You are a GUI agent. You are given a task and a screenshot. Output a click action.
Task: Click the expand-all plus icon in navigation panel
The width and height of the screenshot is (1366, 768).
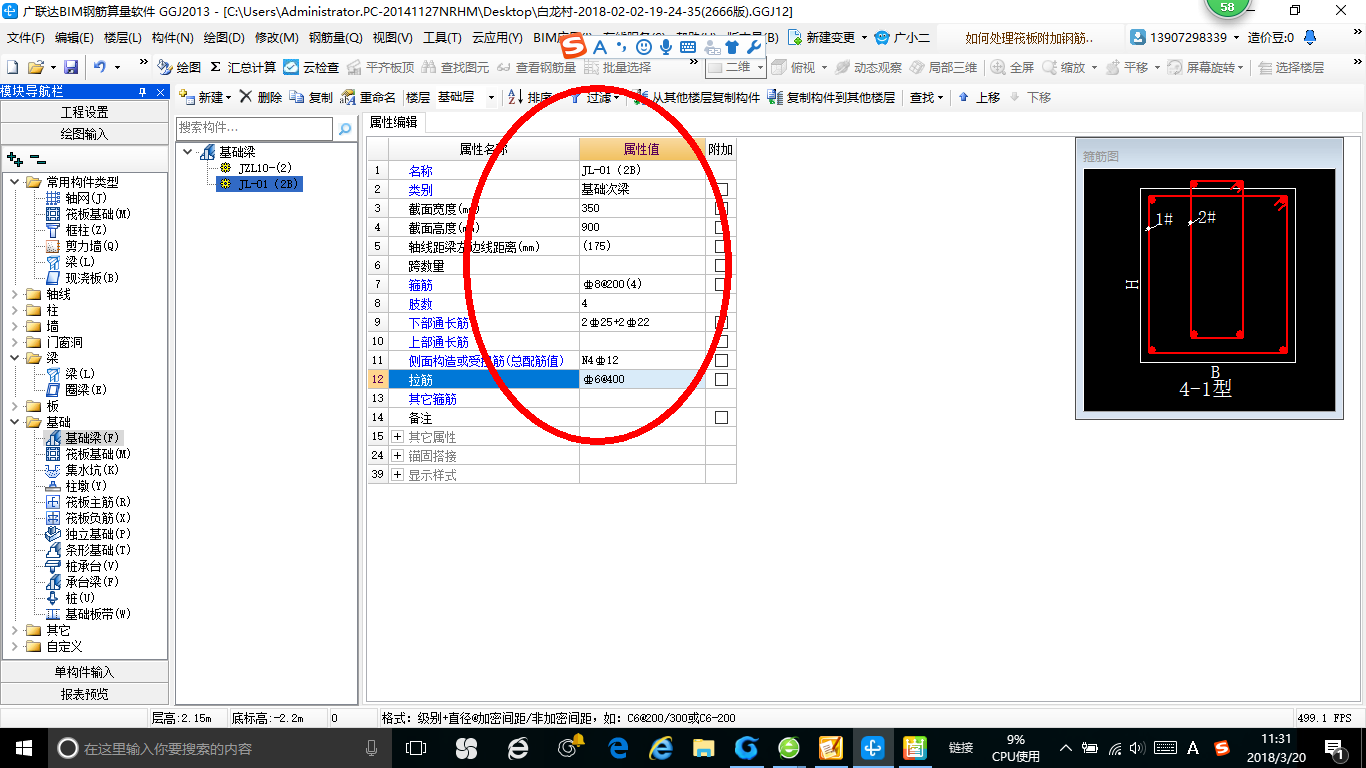[x=14, y=158]
